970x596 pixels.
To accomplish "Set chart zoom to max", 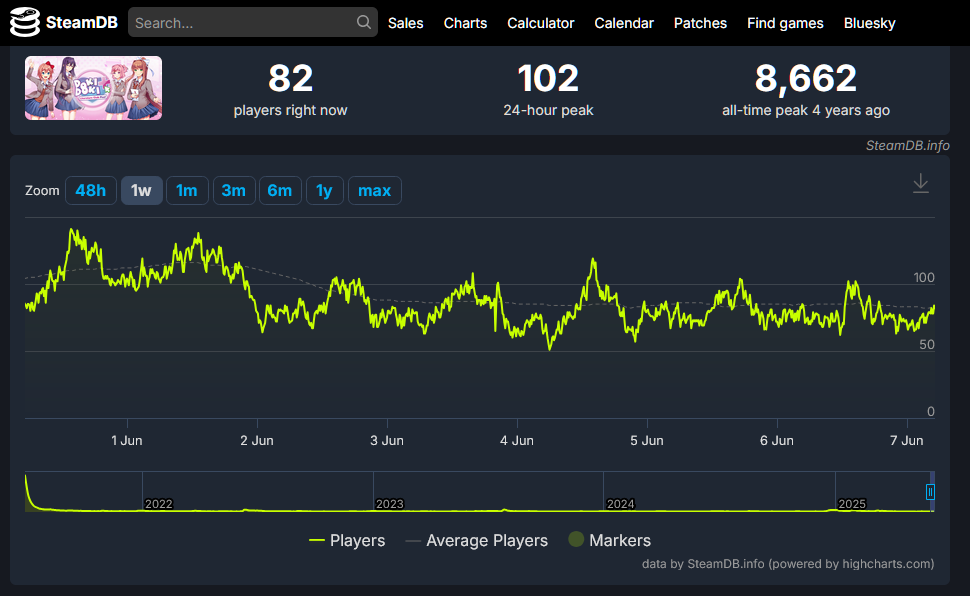I will click(375, 191).
